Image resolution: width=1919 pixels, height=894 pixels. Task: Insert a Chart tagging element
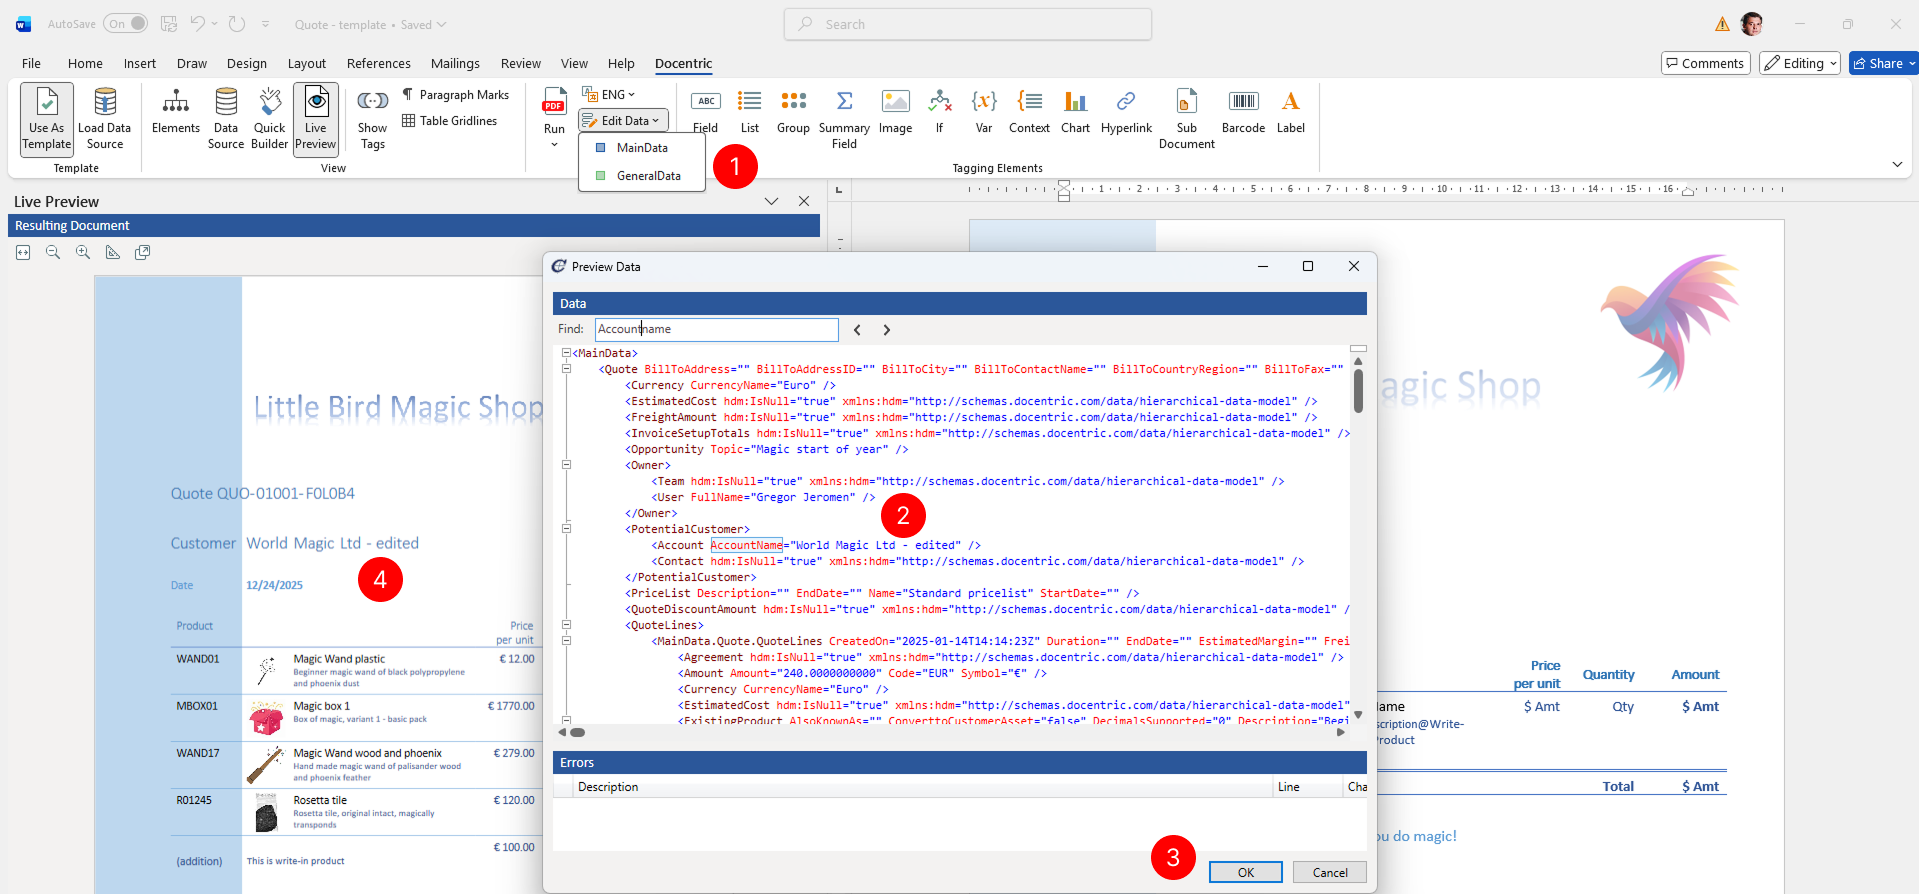(1075, 110)
